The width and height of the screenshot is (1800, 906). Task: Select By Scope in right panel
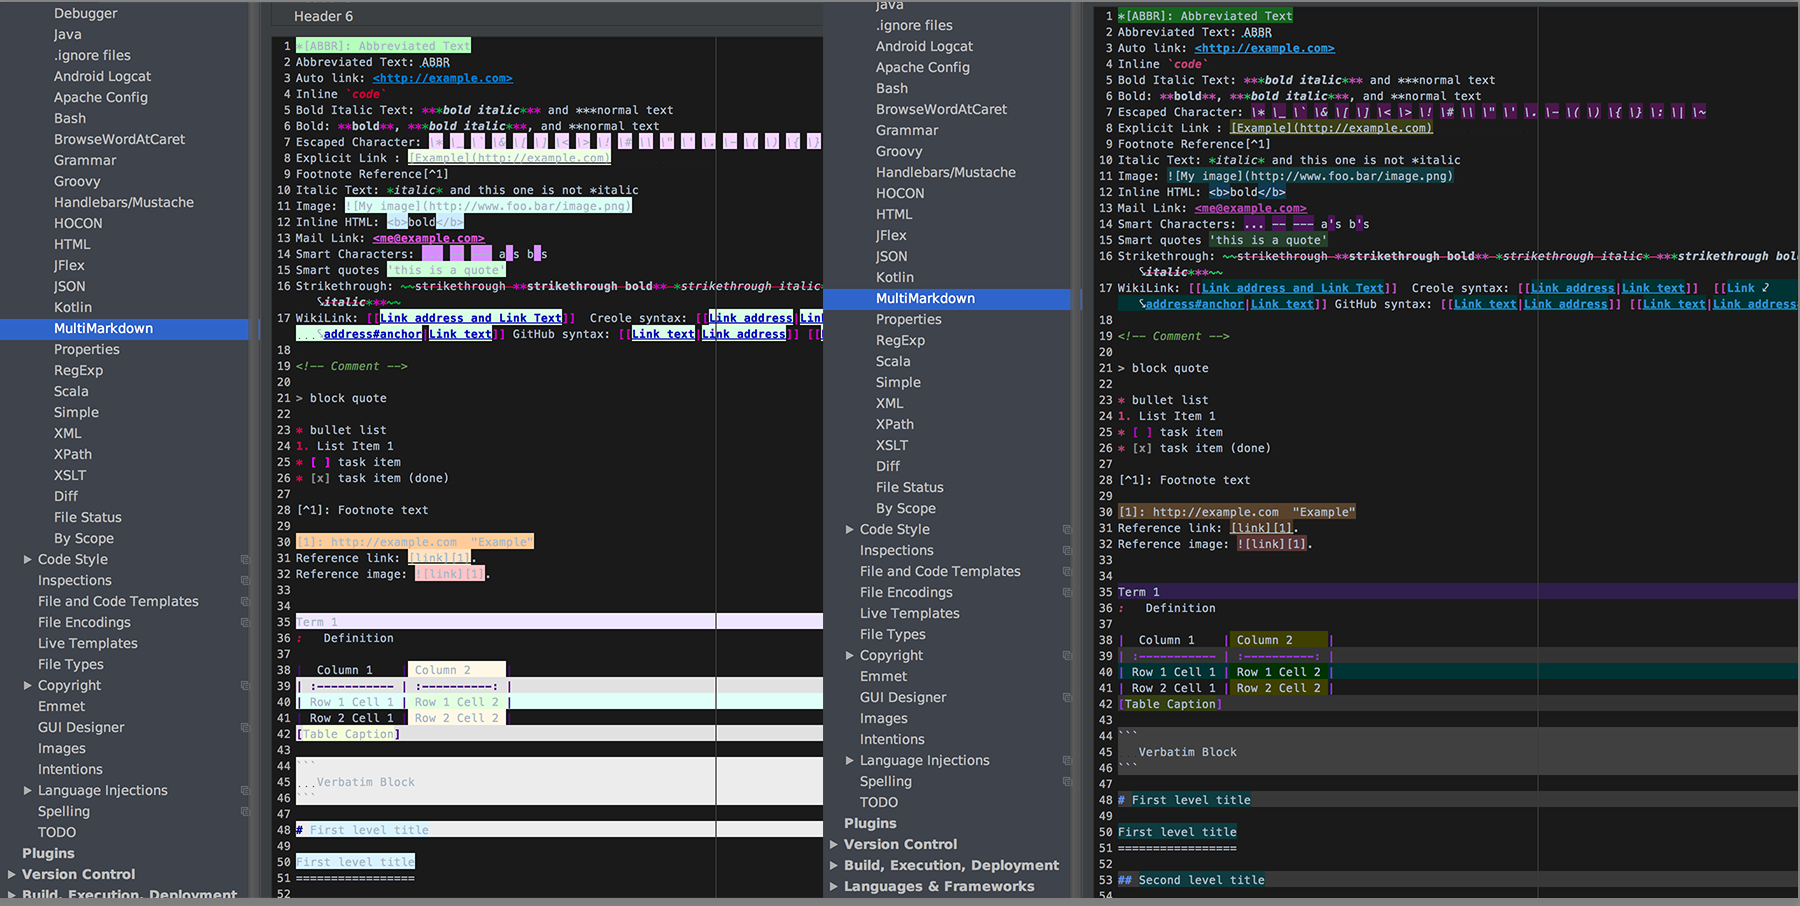pos(905,509)
